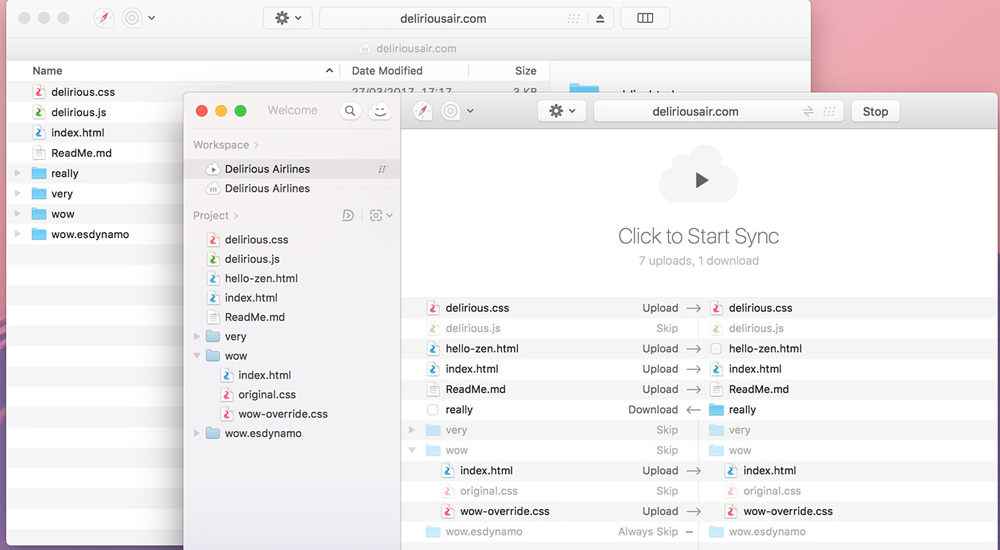1000x550 pixels.
Task: Click deliriousair.com address field in back window
Action: click(x=466, y=18)
